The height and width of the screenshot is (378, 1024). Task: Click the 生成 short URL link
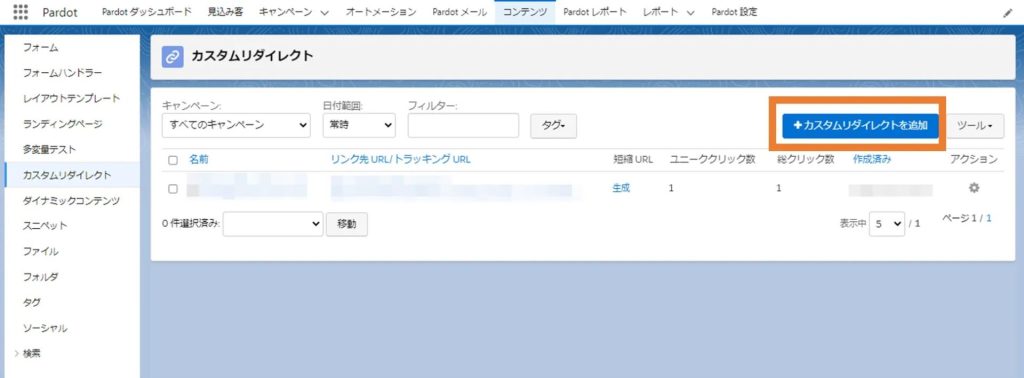click(621, 188)
